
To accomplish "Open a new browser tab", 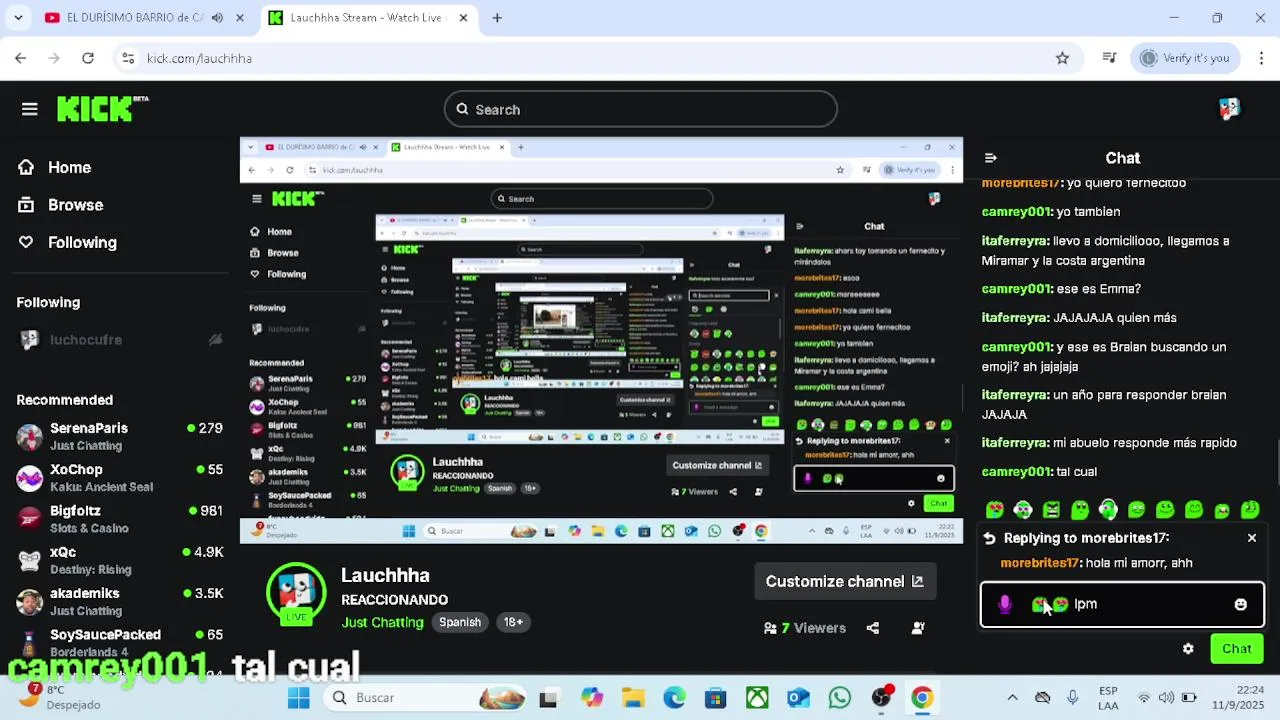I will (497, 18).
